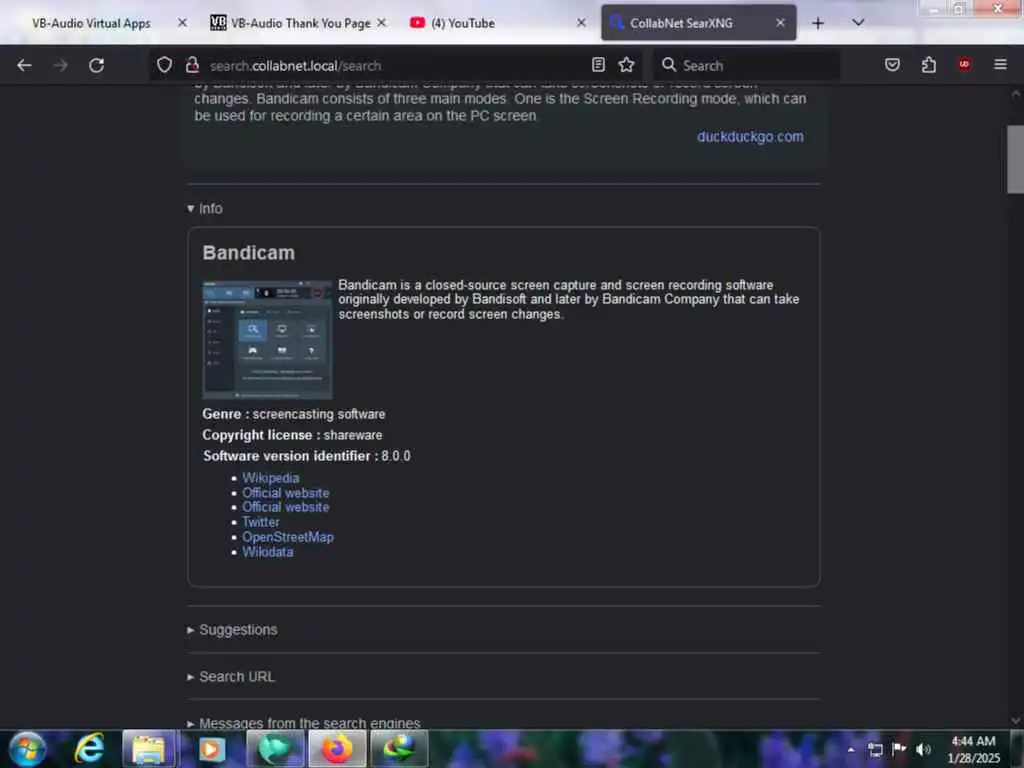Screen dimensions: 1024x768
Task: Open the clock showing 4:44 AM
Action: pos(974,749)
